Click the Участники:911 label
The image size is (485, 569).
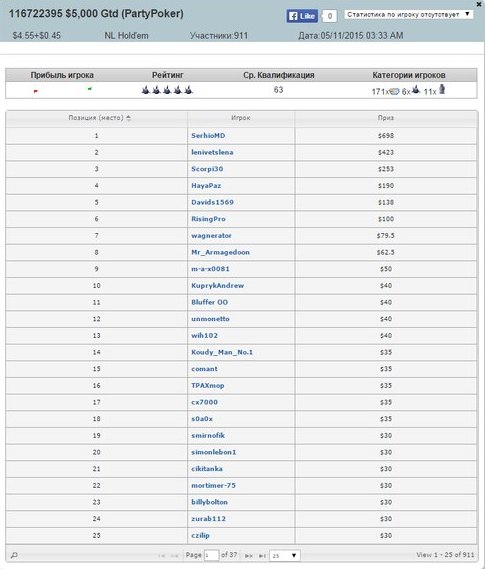219,36
